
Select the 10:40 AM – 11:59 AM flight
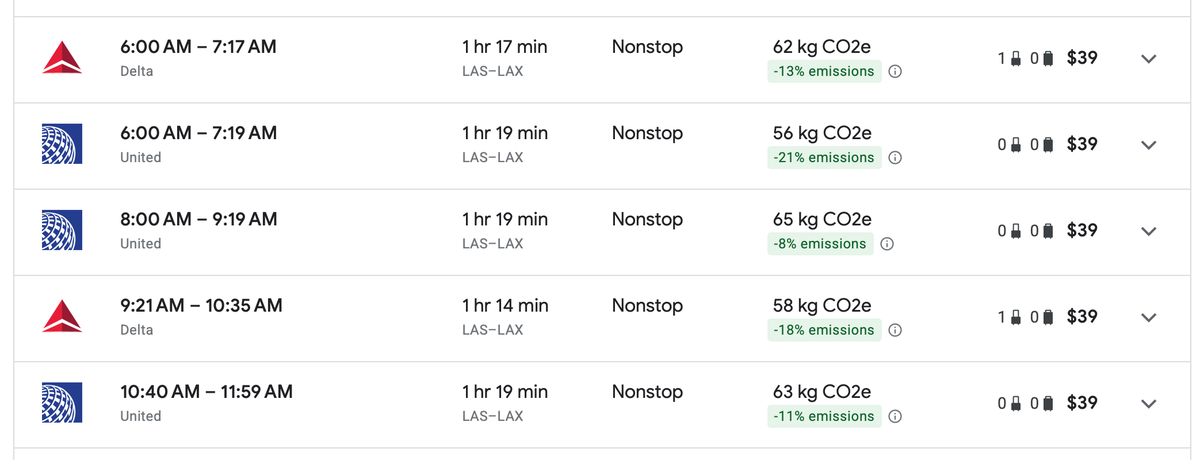(206, 391)
